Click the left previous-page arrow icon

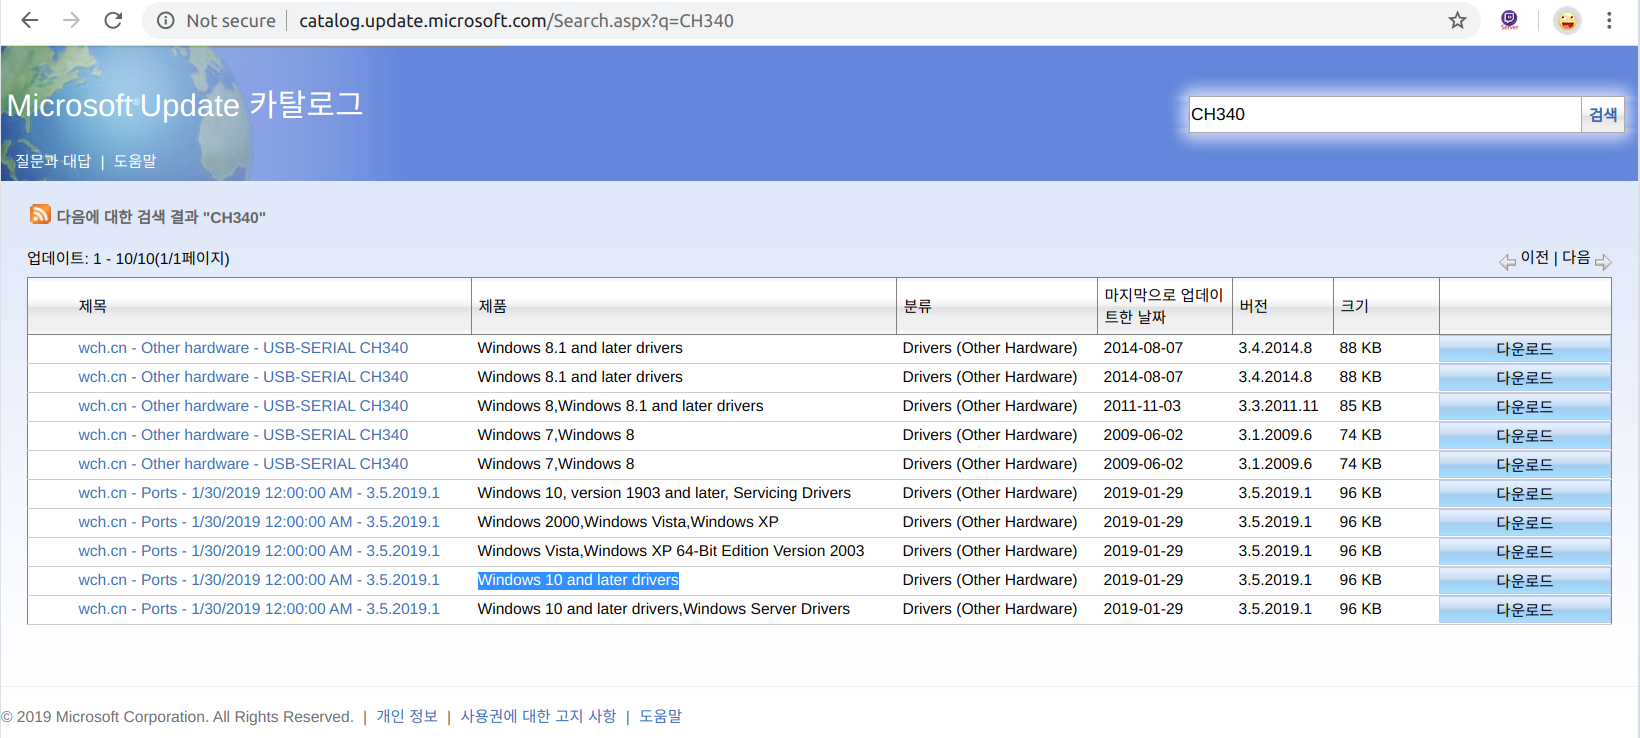tap(1507, 262)
